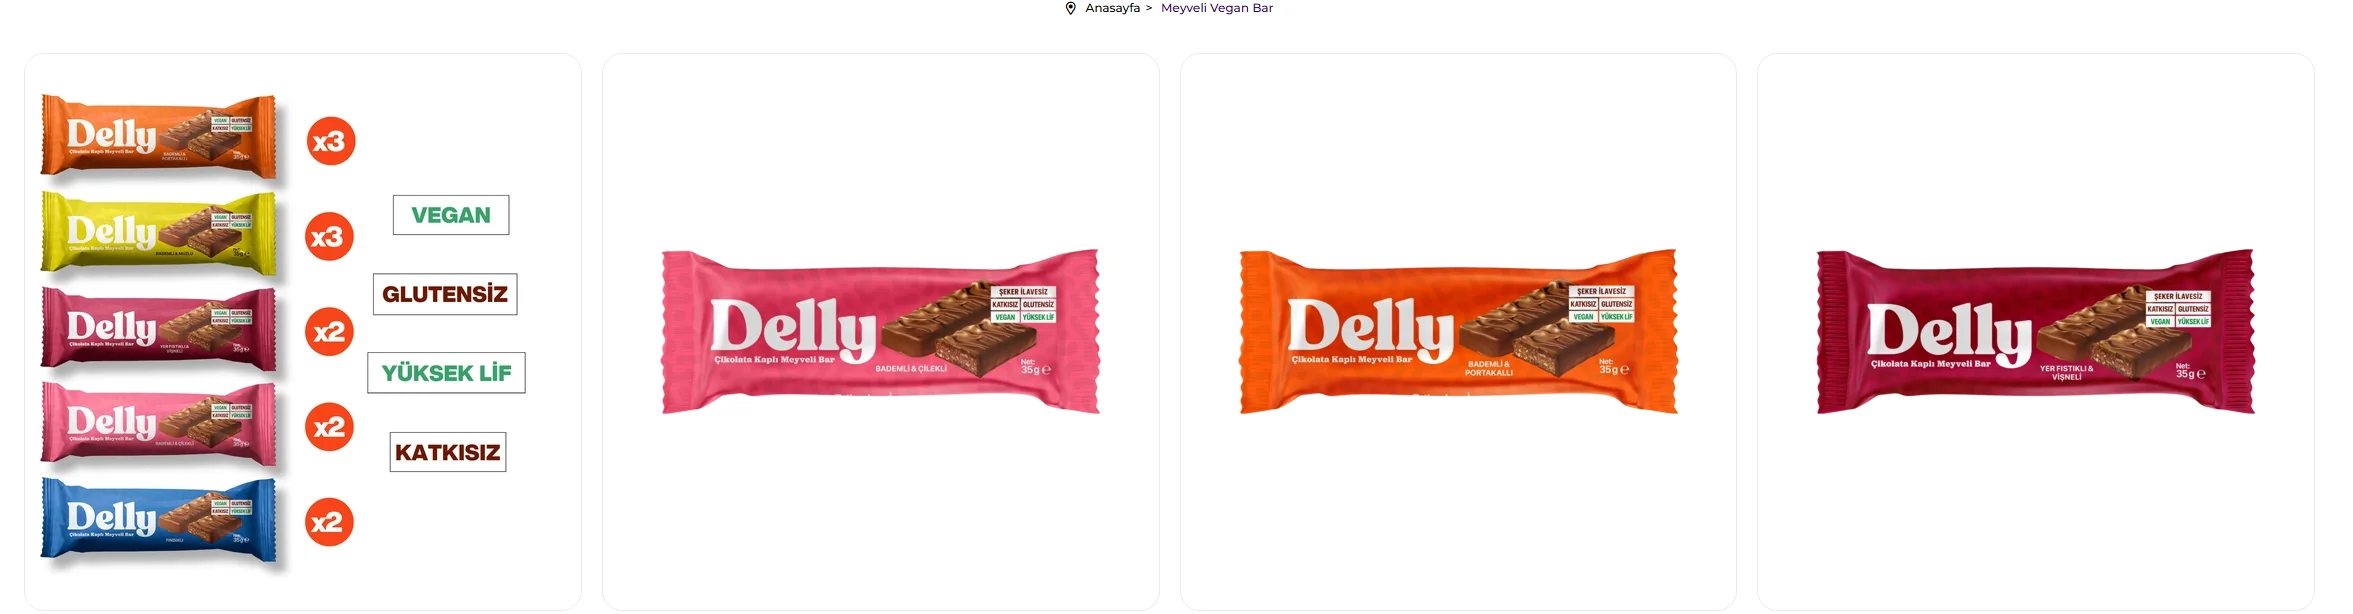Viewport: 2353px width, 614px height.
Task: Click the x2 badge beside blue bar
Action: pos(329,522)
